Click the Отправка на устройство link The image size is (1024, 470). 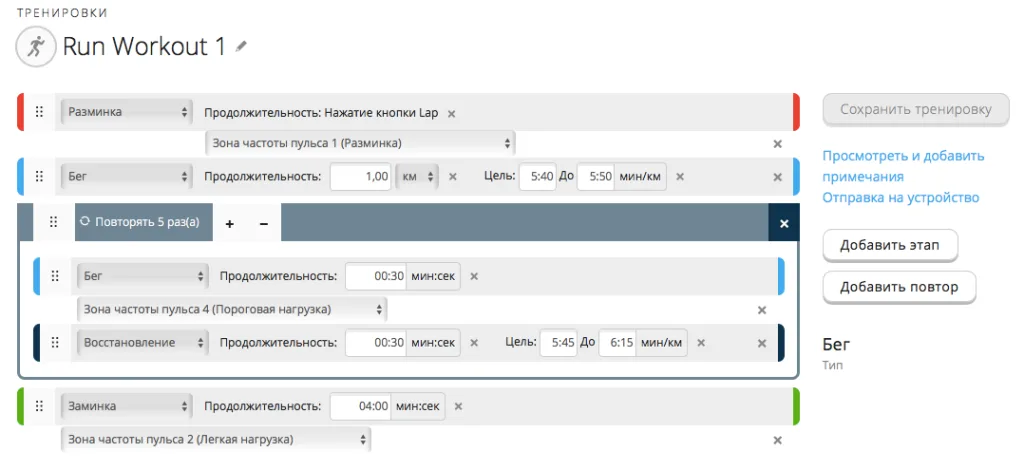[901, 197]
